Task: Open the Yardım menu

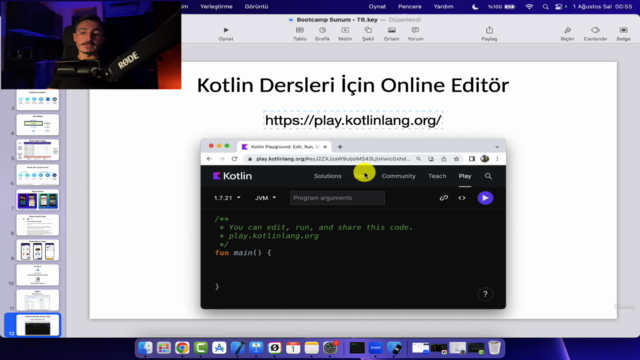Action: [443, 7]
